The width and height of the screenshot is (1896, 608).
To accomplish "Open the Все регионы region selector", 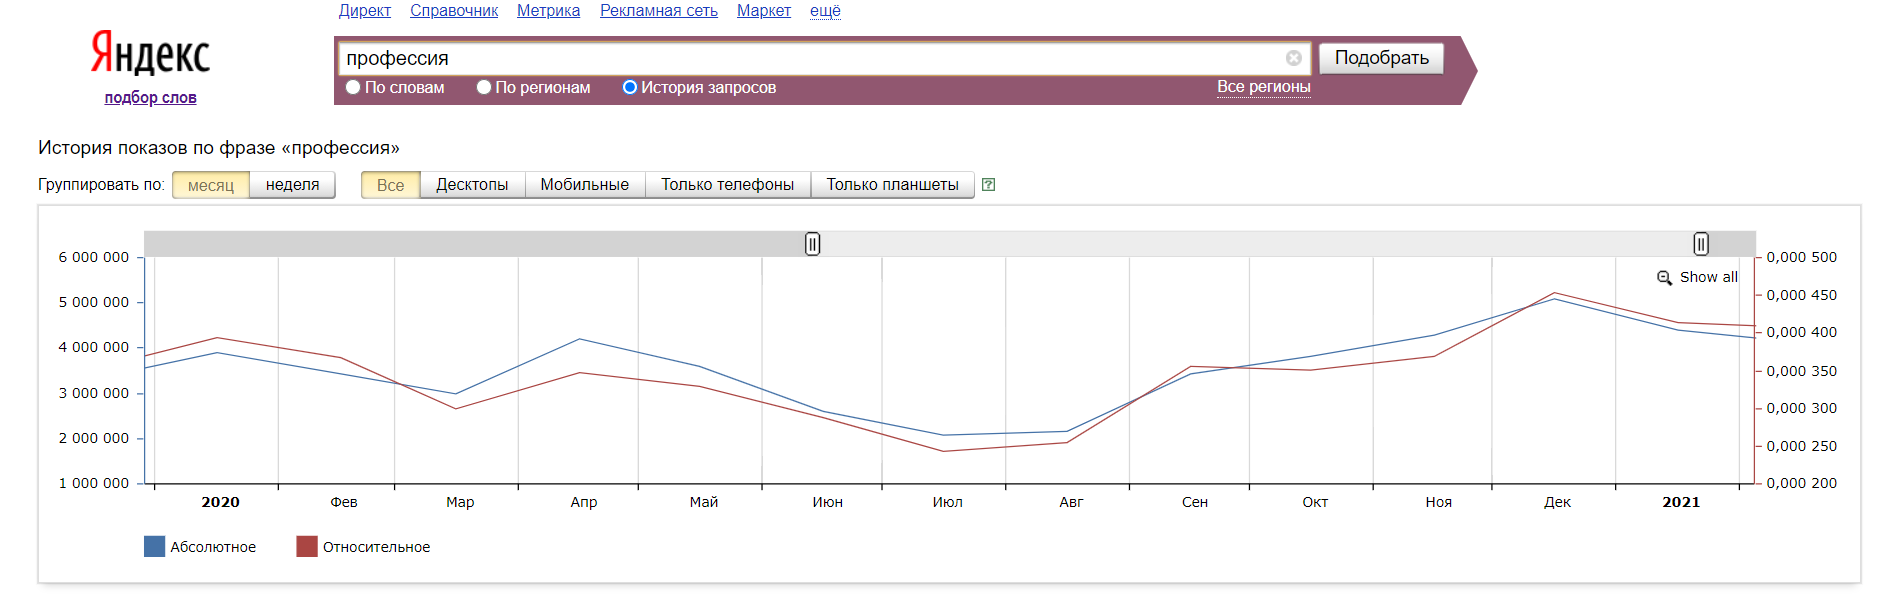I will (1263, 87).
